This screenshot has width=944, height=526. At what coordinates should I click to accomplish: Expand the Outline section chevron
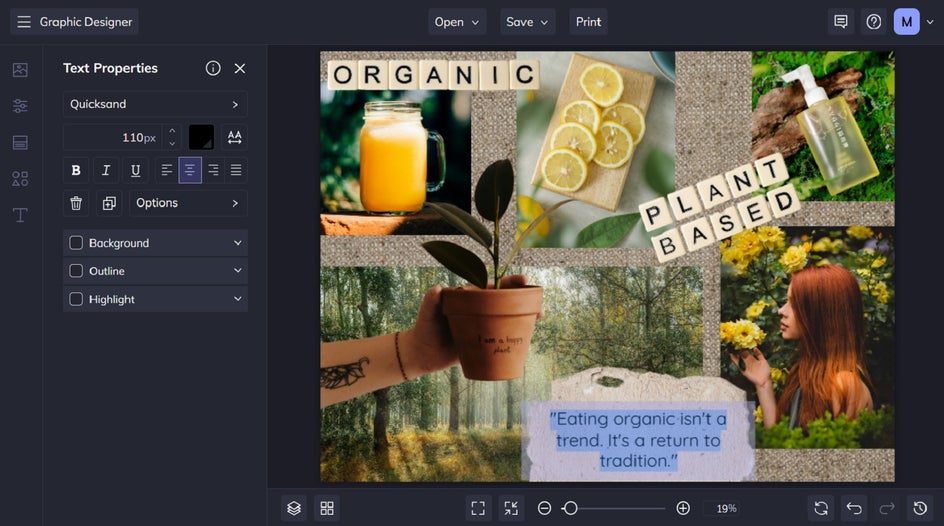coord(238,271)
